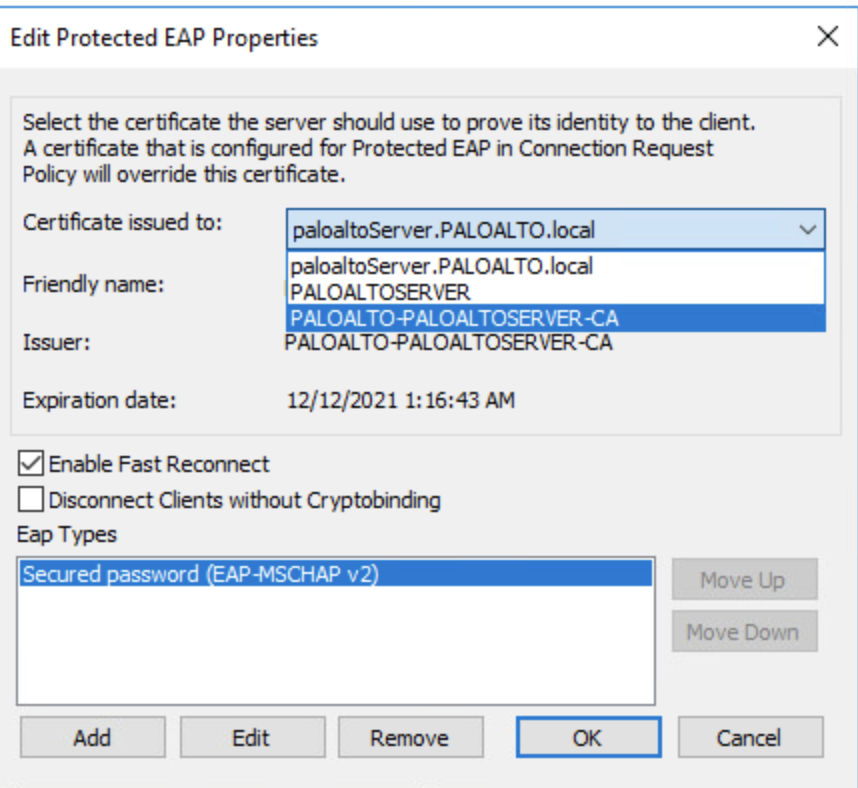The height and width of the screenshot is (788, 858).
Task: Confirm the dialog with OK
Action: [x=587, y=738]
